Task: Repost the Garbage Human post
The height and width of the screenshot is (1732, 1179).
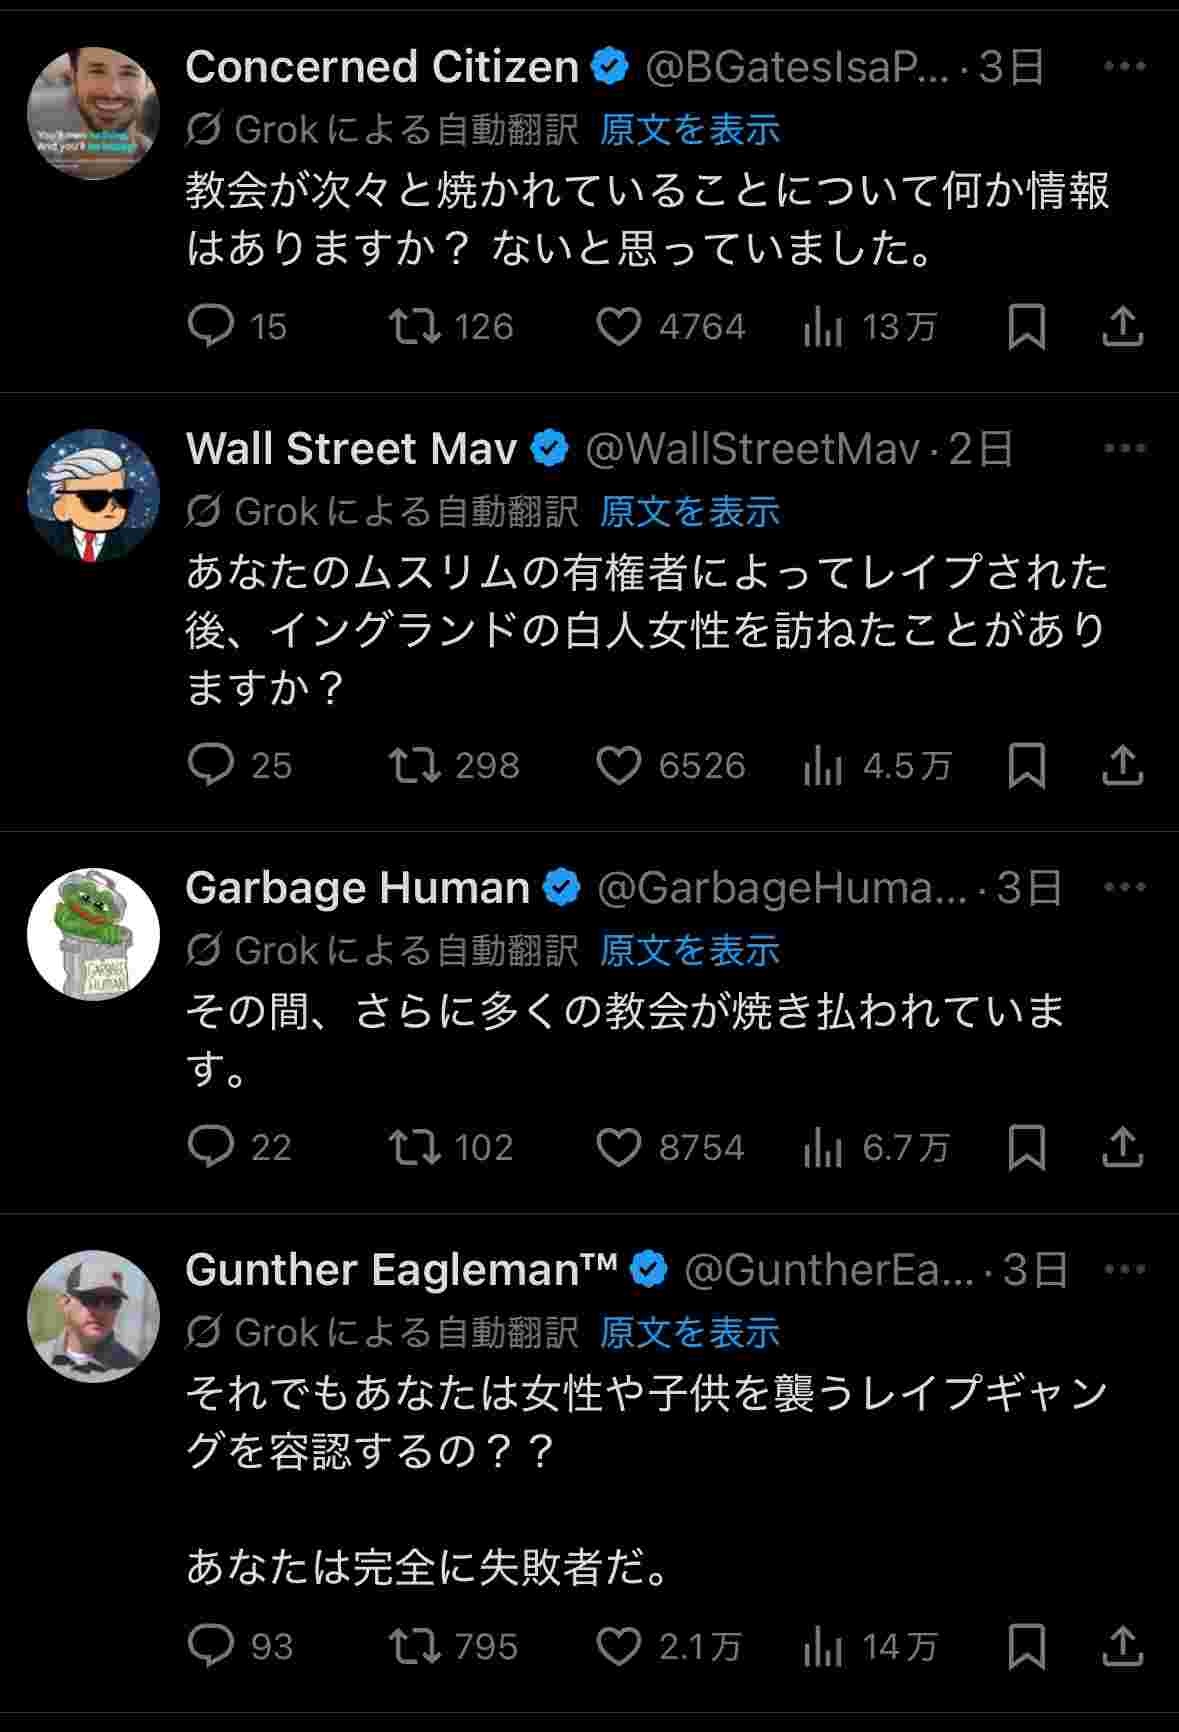Action: point(415,1147)
